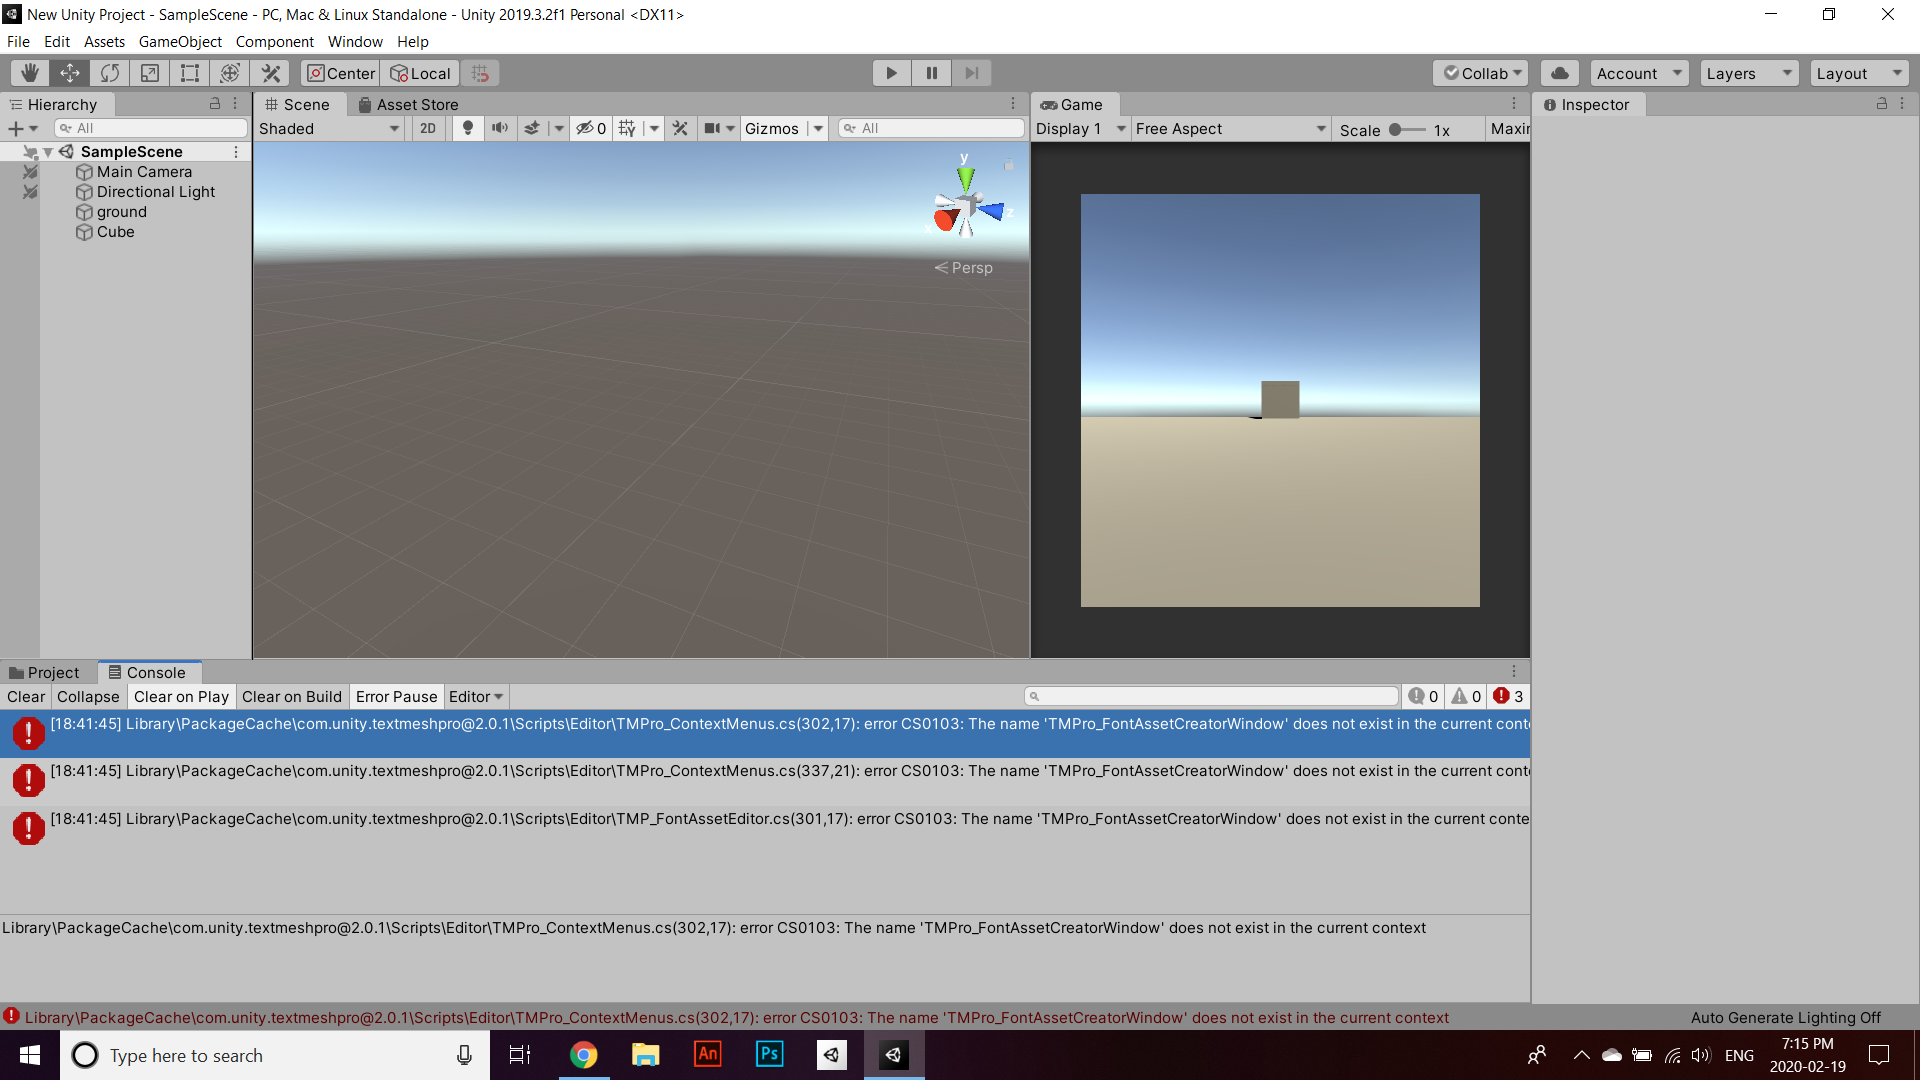The image size is (1920, 1080).
Task: Click the Pause button
Action: coord(931,73)
